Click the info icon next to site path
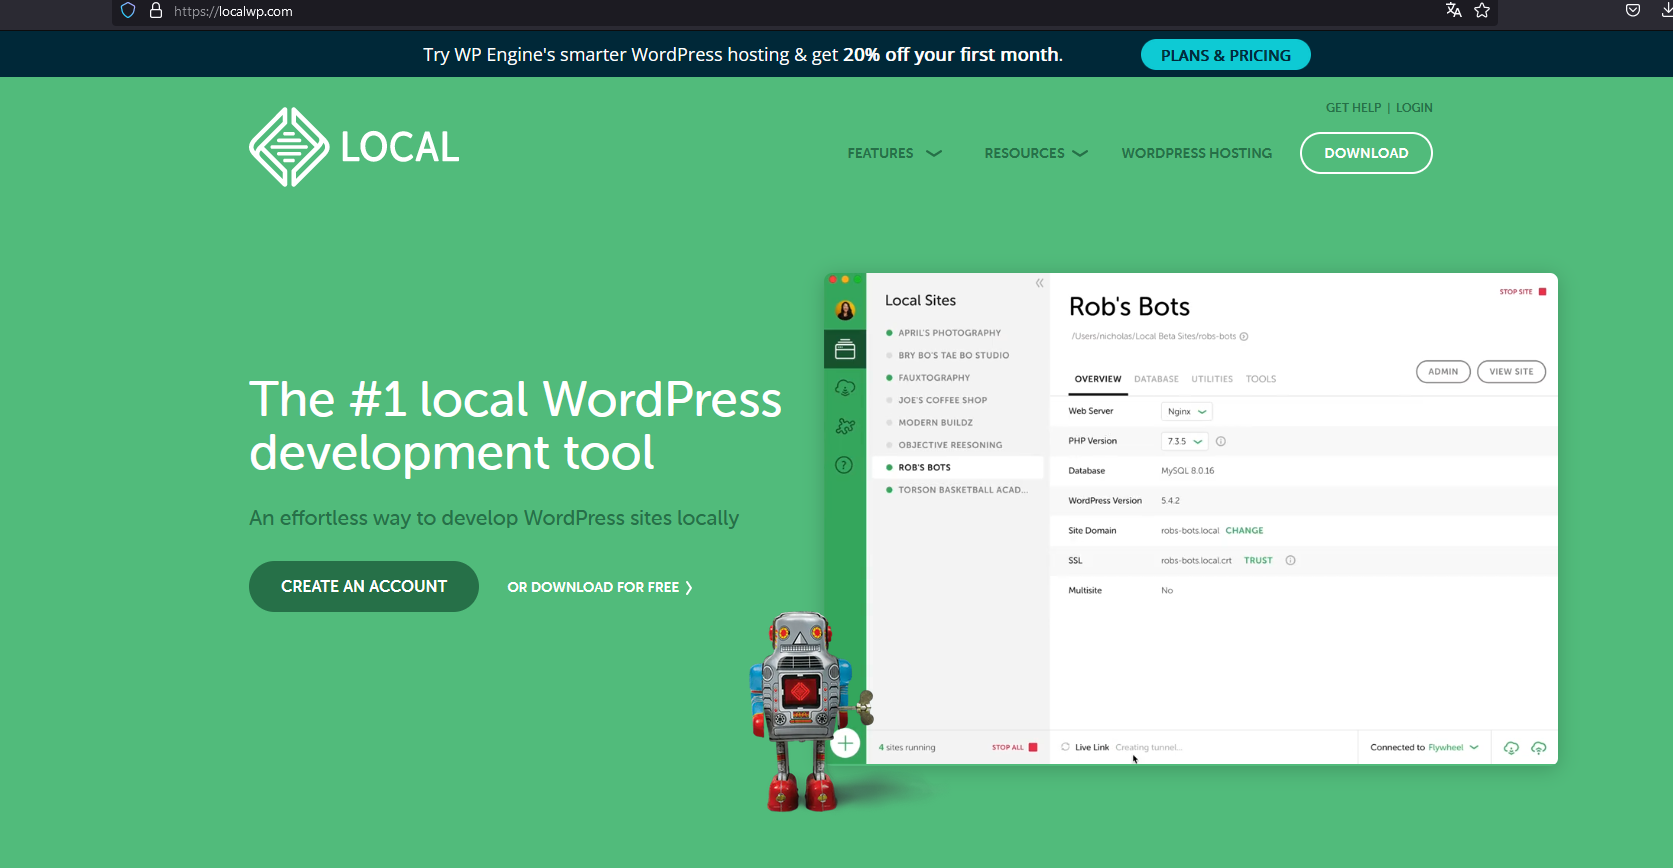Screen dimensions: 1673x868 (1244, 336)
